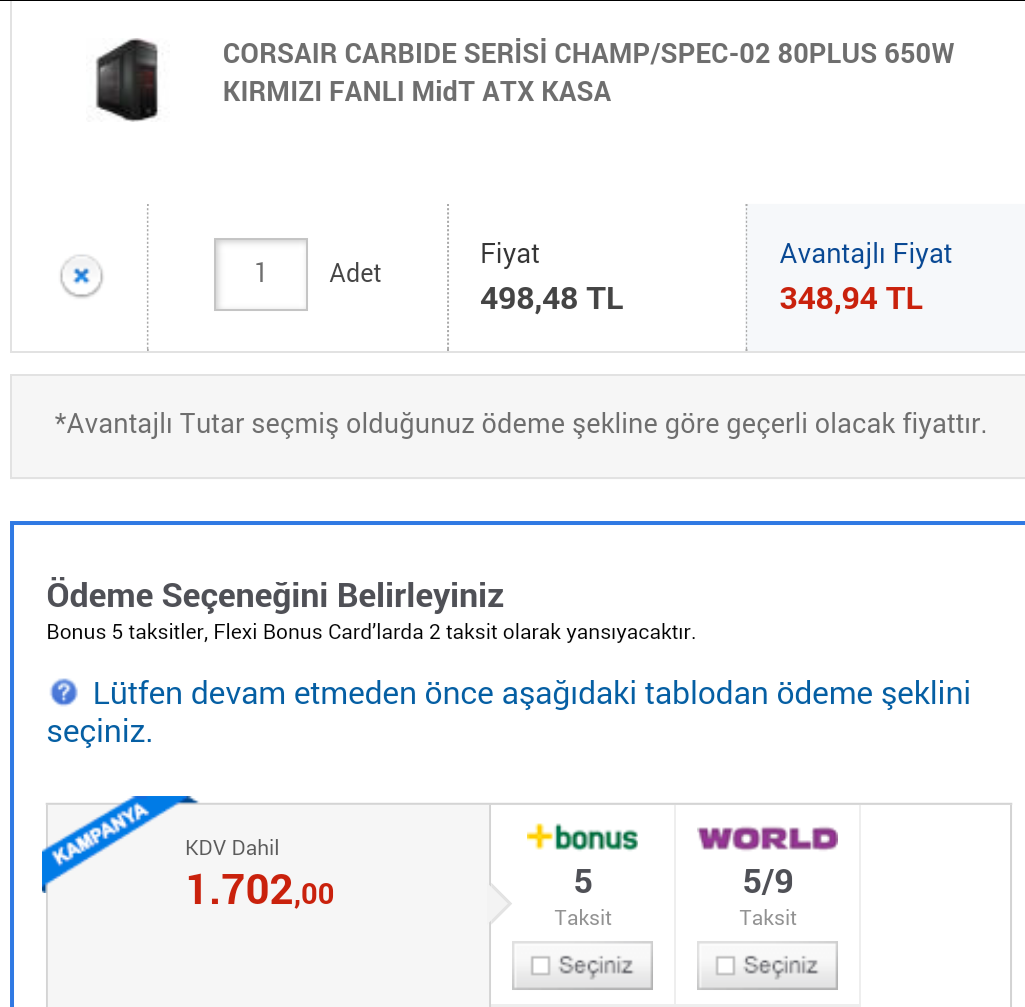Focus the Adet quantity input box

tap(261, 274)
